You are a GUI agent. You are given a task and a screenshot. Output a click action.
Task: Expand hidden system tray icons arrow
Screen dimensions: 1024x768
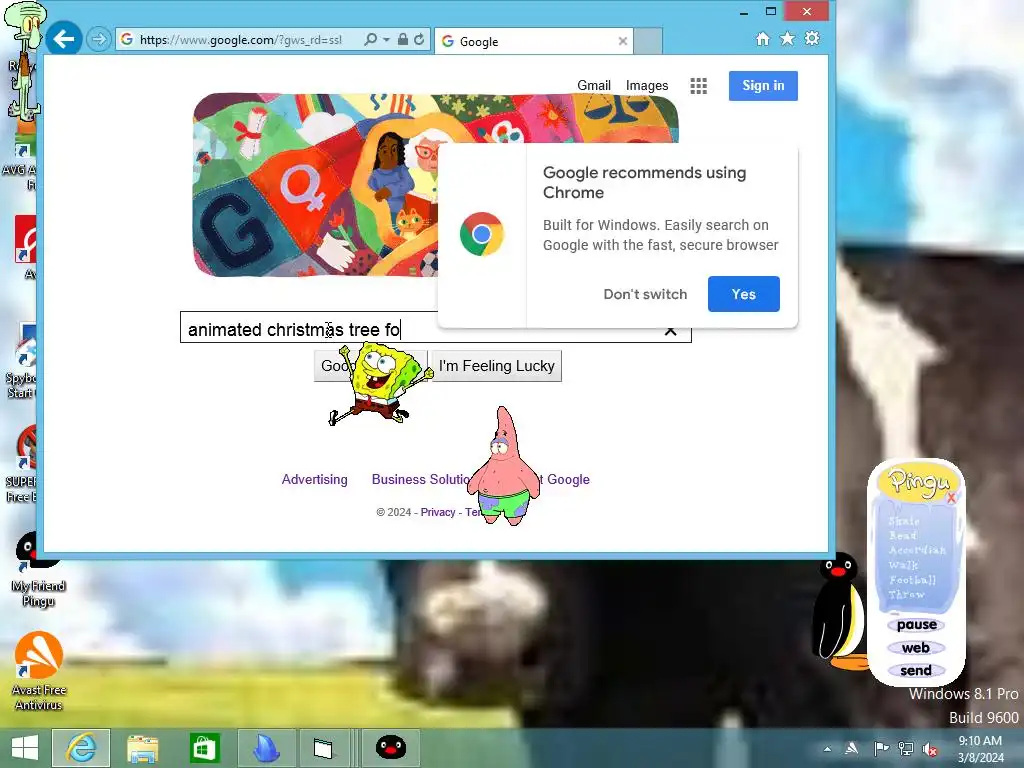[x=827, y=749]
